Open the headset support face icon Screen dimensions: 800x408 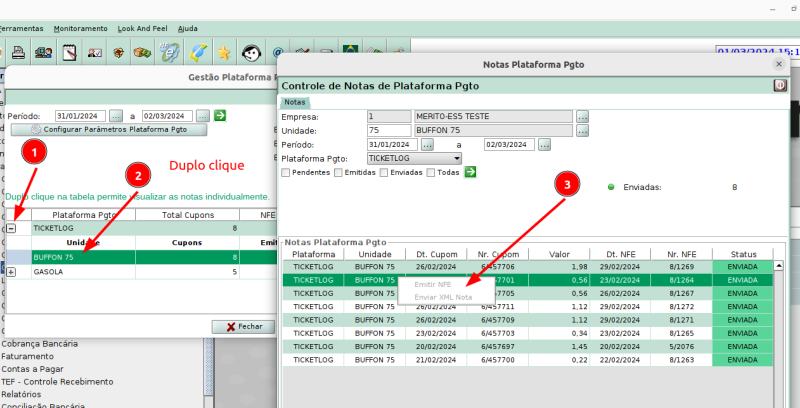(252, 51)
